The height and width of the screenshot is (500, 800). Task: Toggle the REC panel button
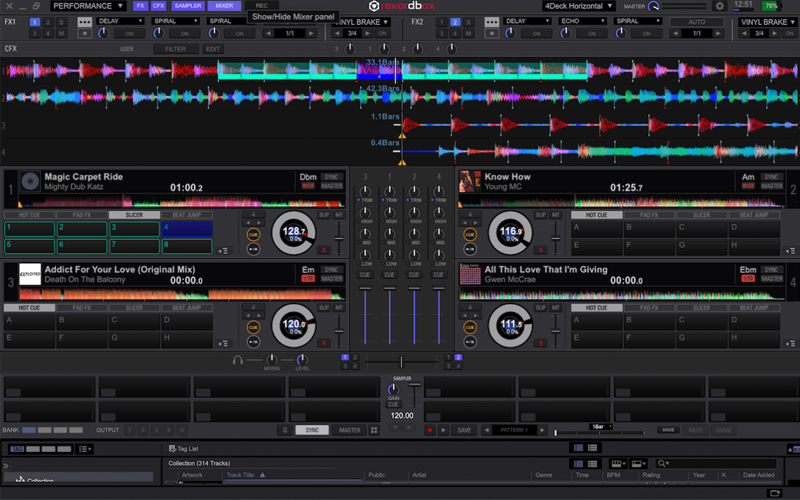[261, 6]
